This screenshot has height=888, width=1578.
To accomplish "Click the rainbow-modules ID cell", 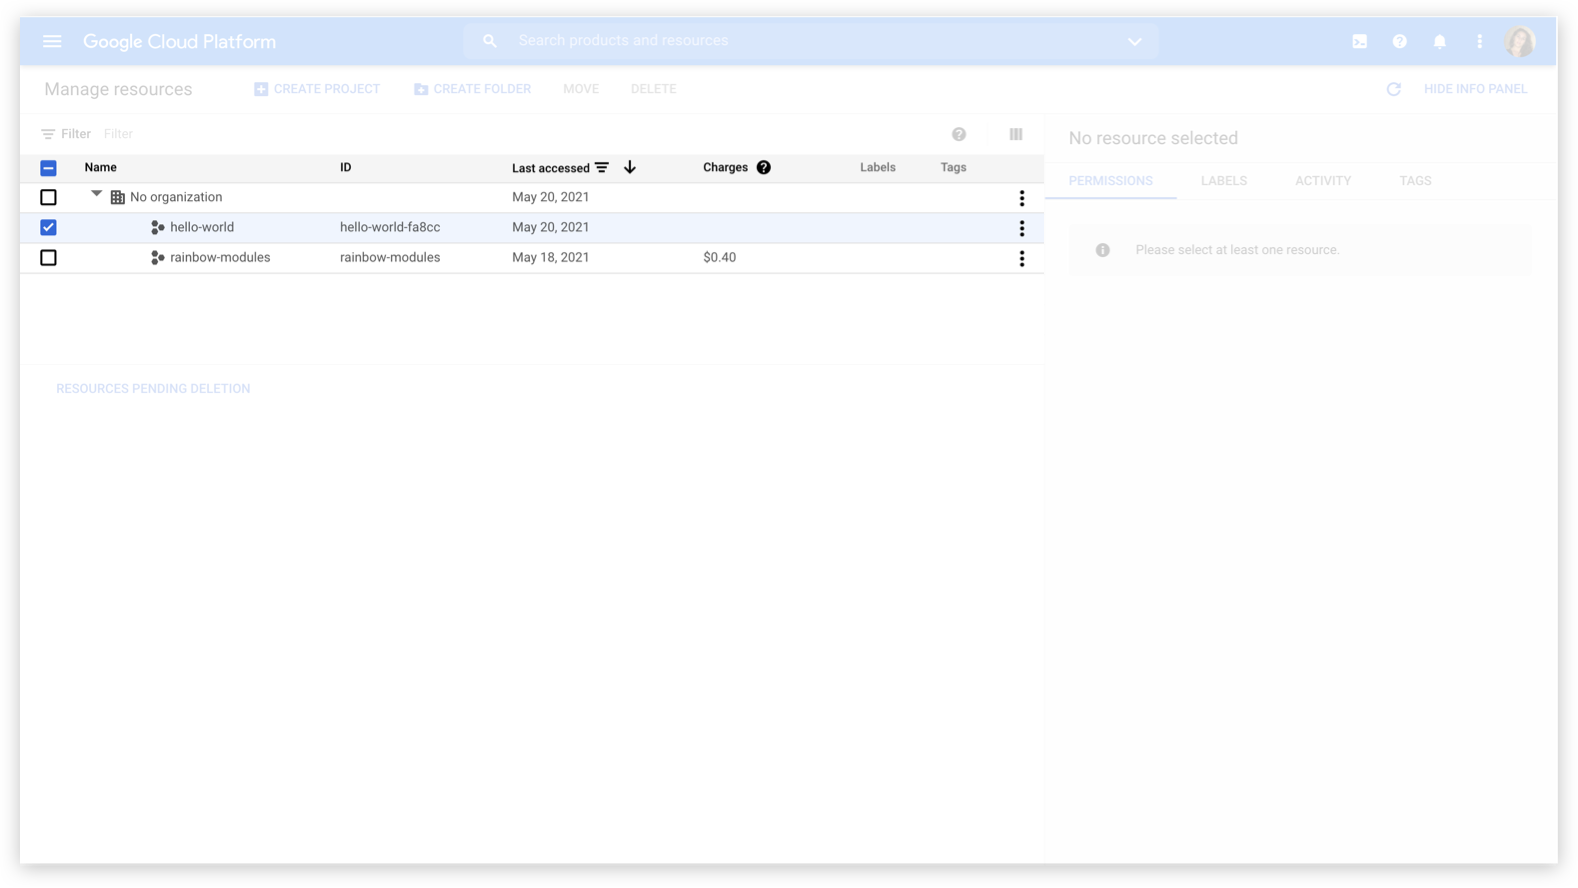I will click(x=390, y=257).
